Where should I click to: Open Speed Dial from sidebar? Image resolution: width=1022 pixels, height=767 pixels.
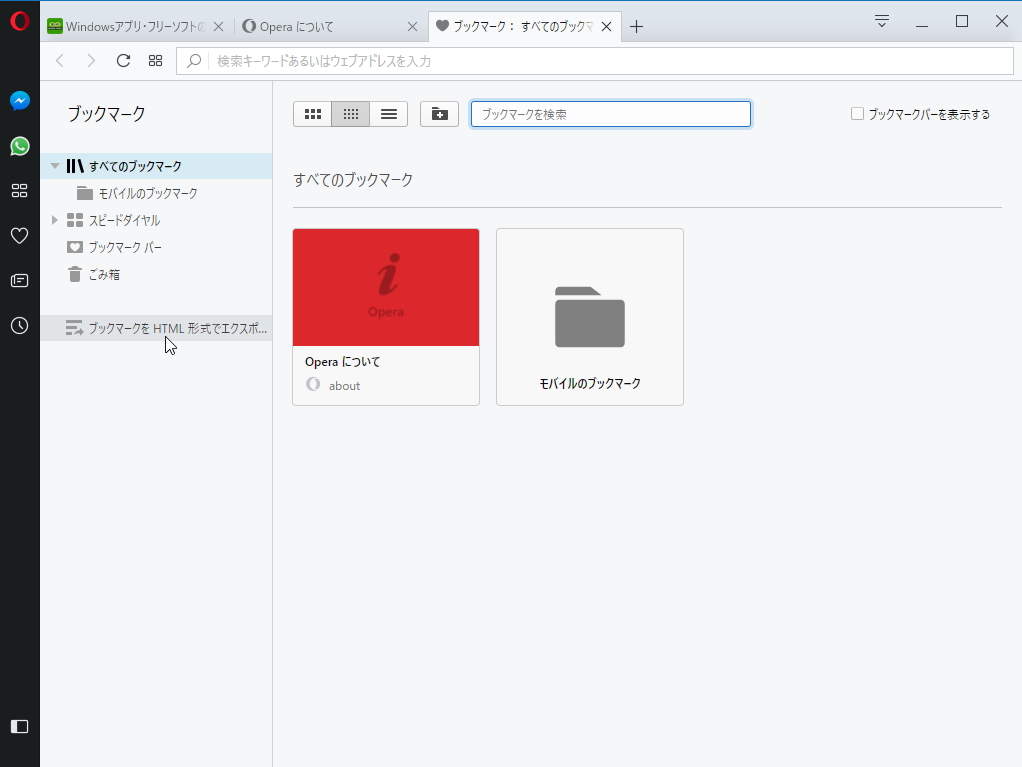pos(20,190)
